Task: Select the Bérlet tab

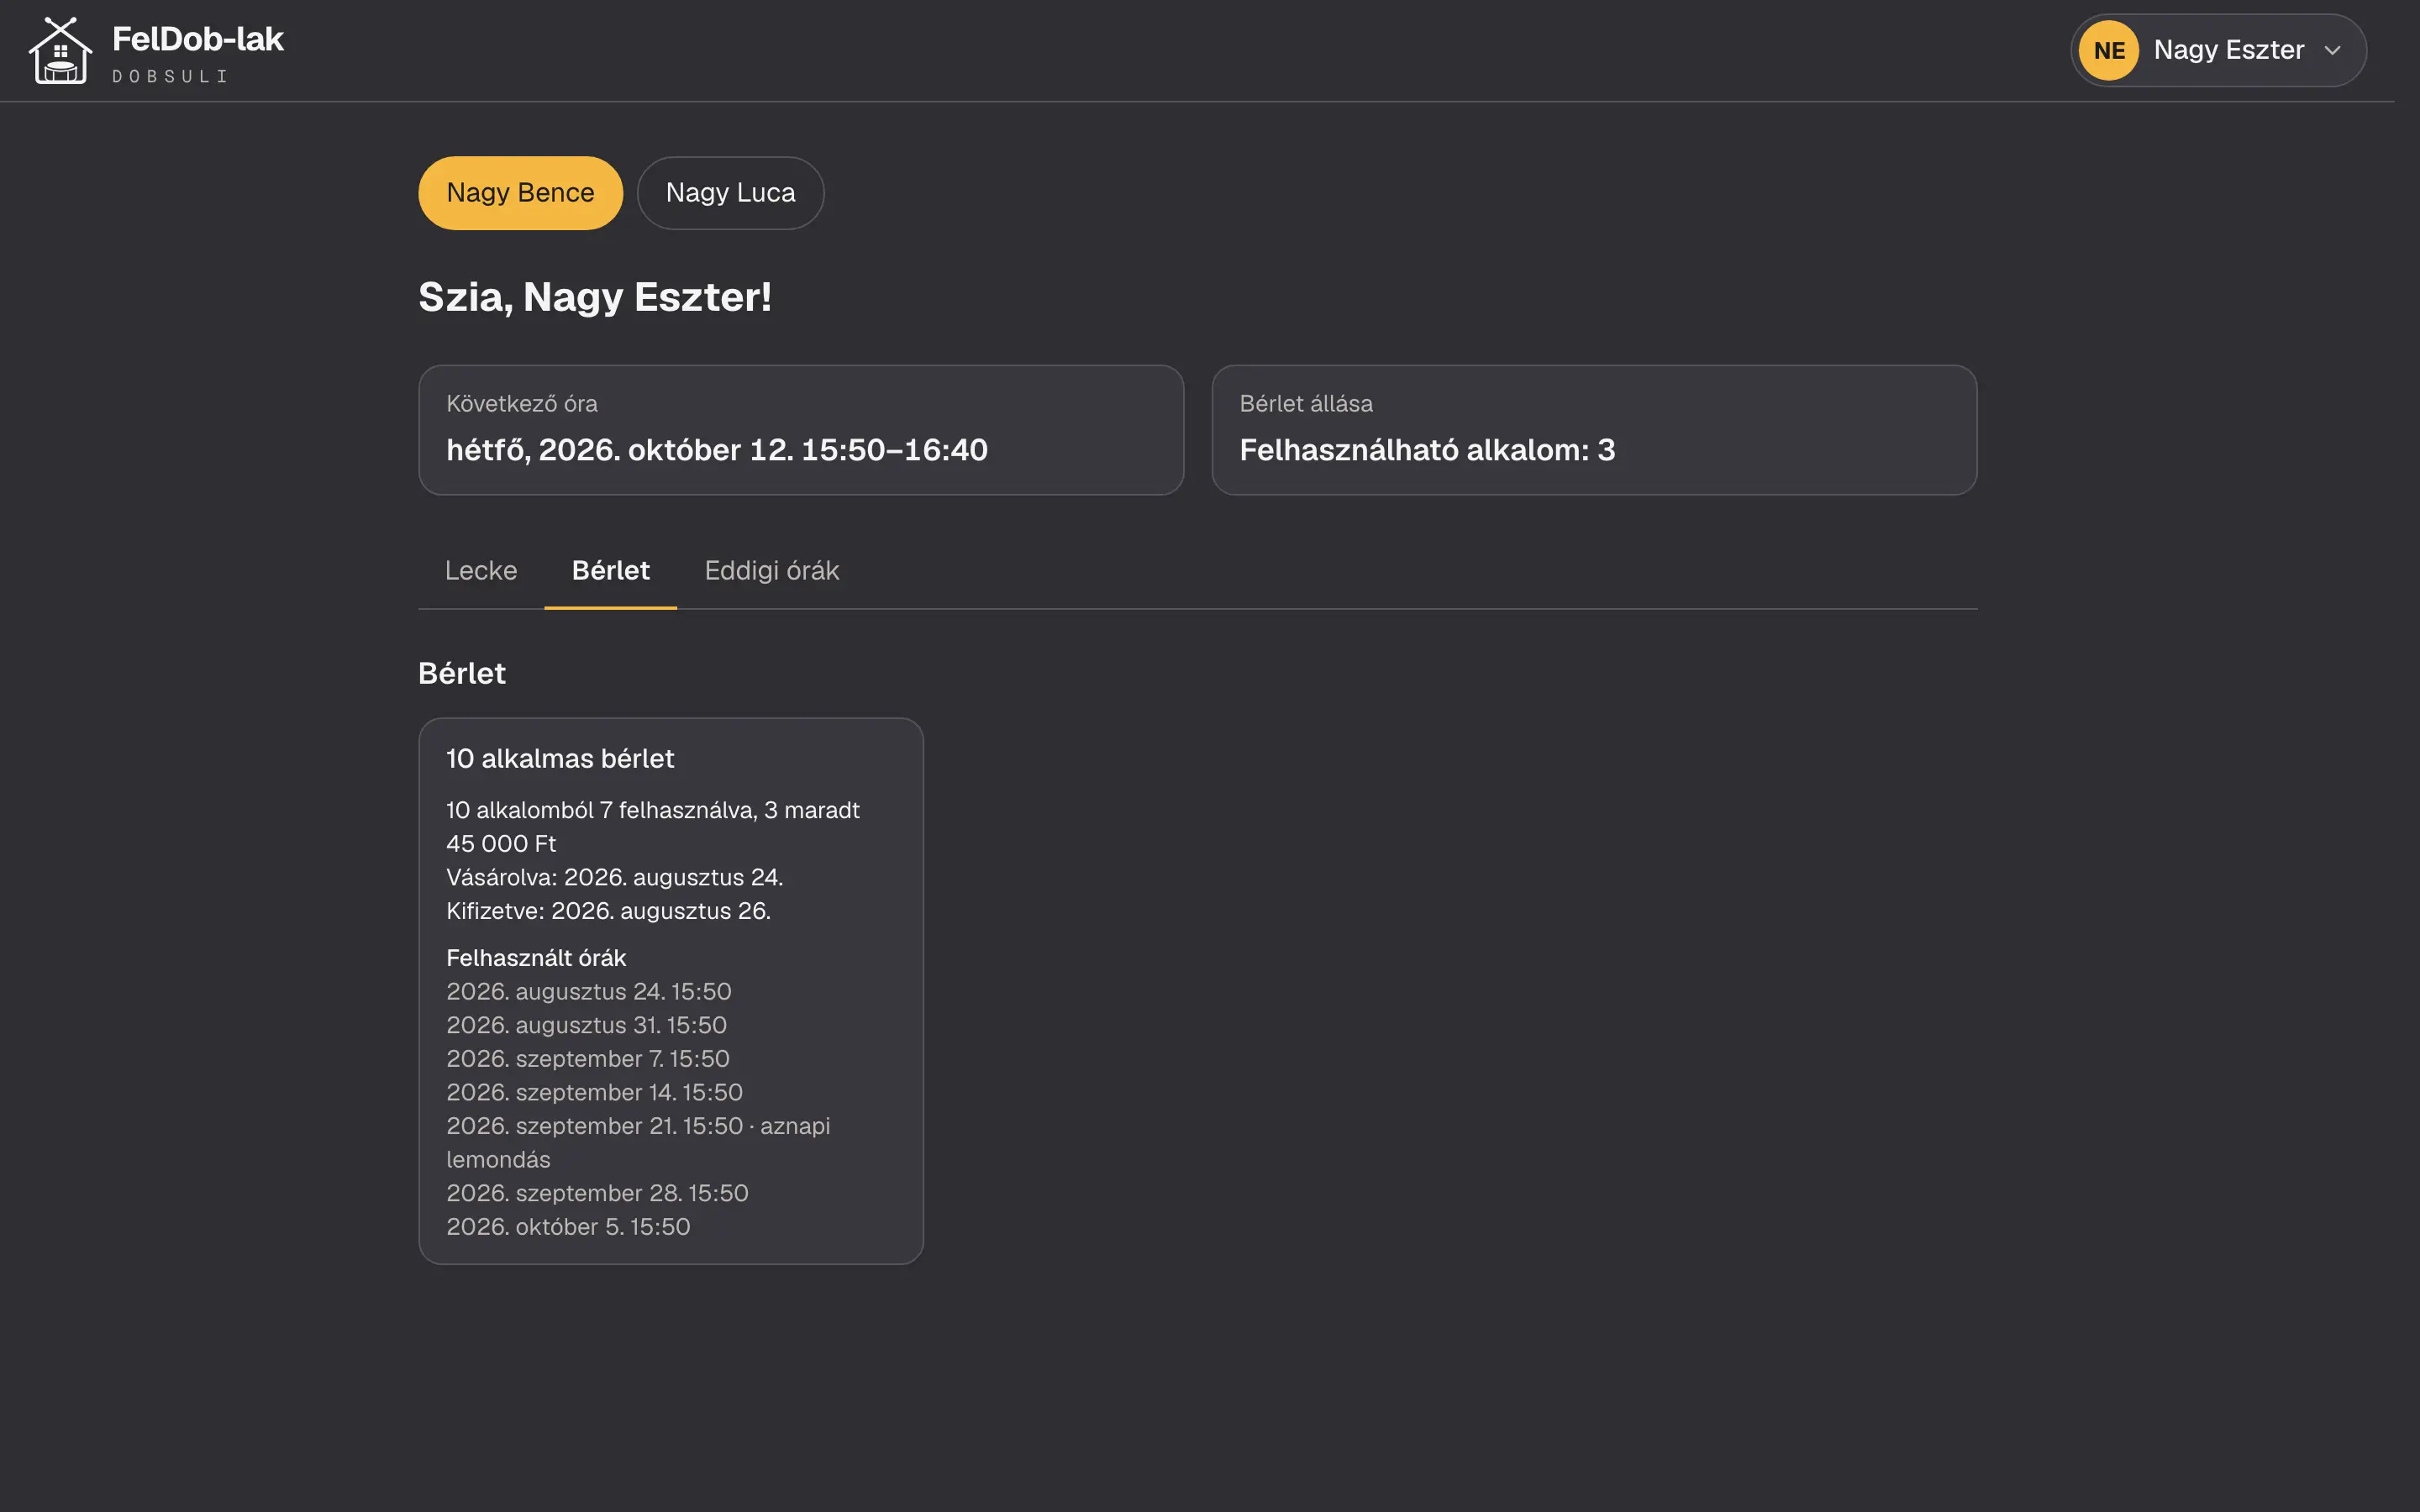Action: click(x=610, y=571)
